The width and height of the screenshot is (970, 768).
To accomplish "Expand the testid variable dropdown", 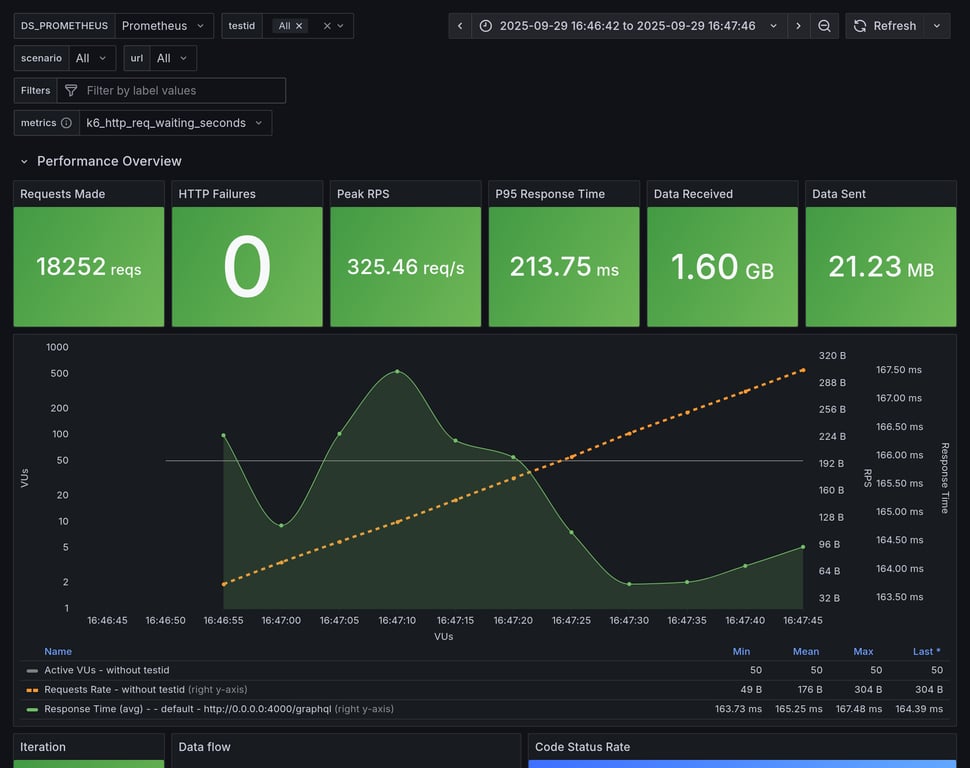I will (340, 26).
